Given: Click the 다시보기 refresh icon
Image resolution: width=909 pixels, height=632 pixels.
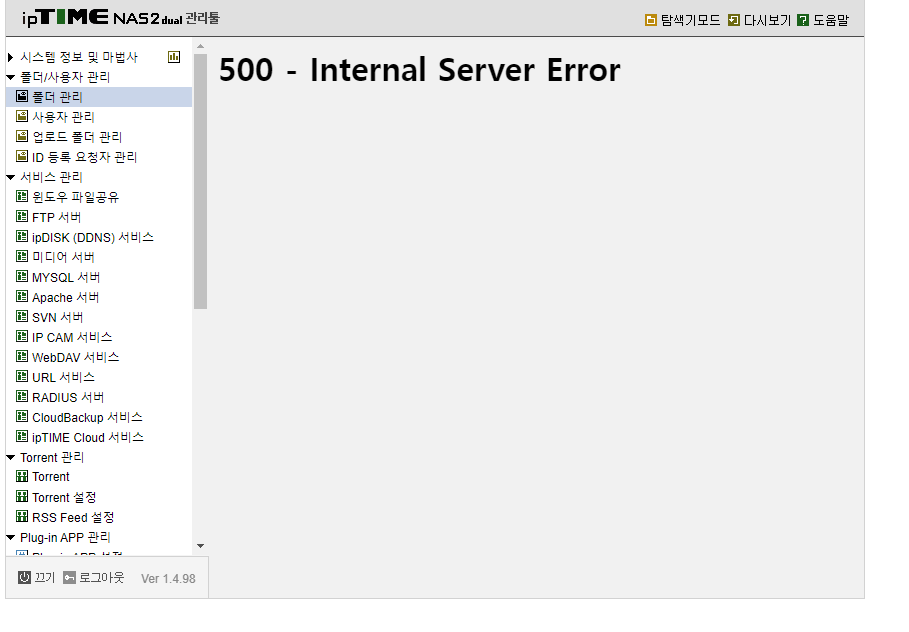Looking at the screenshot, I should [x=734, y=20].
